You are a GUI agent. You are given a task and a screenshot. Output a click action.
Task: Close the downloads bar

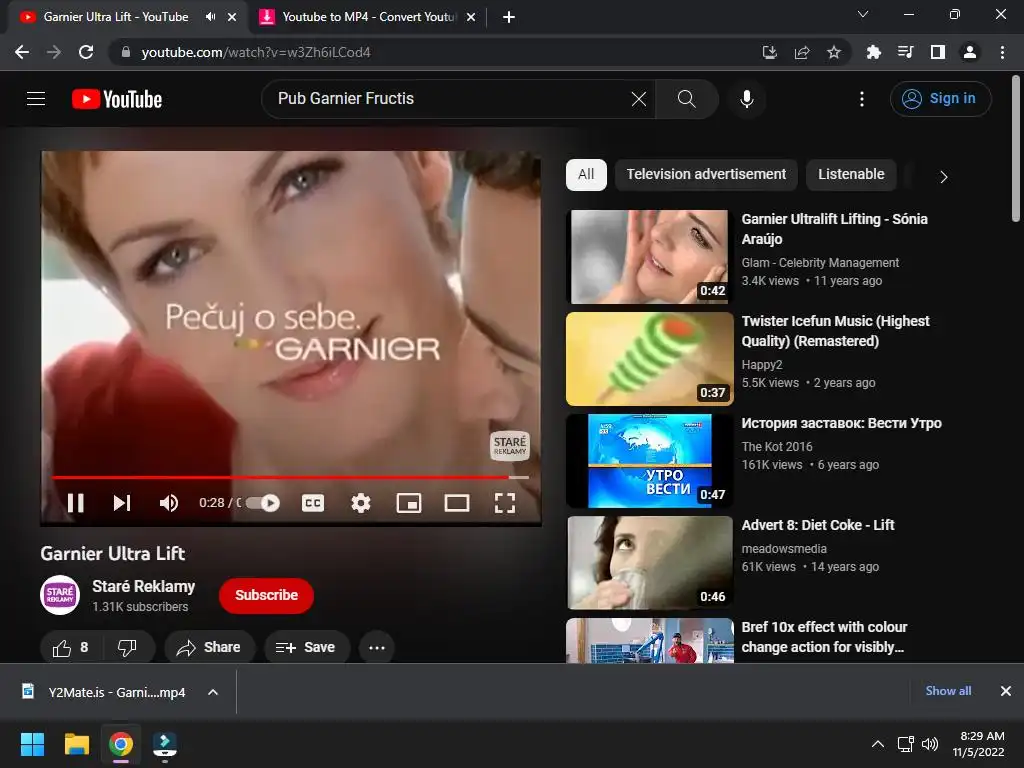click(x=1006, y=691)
